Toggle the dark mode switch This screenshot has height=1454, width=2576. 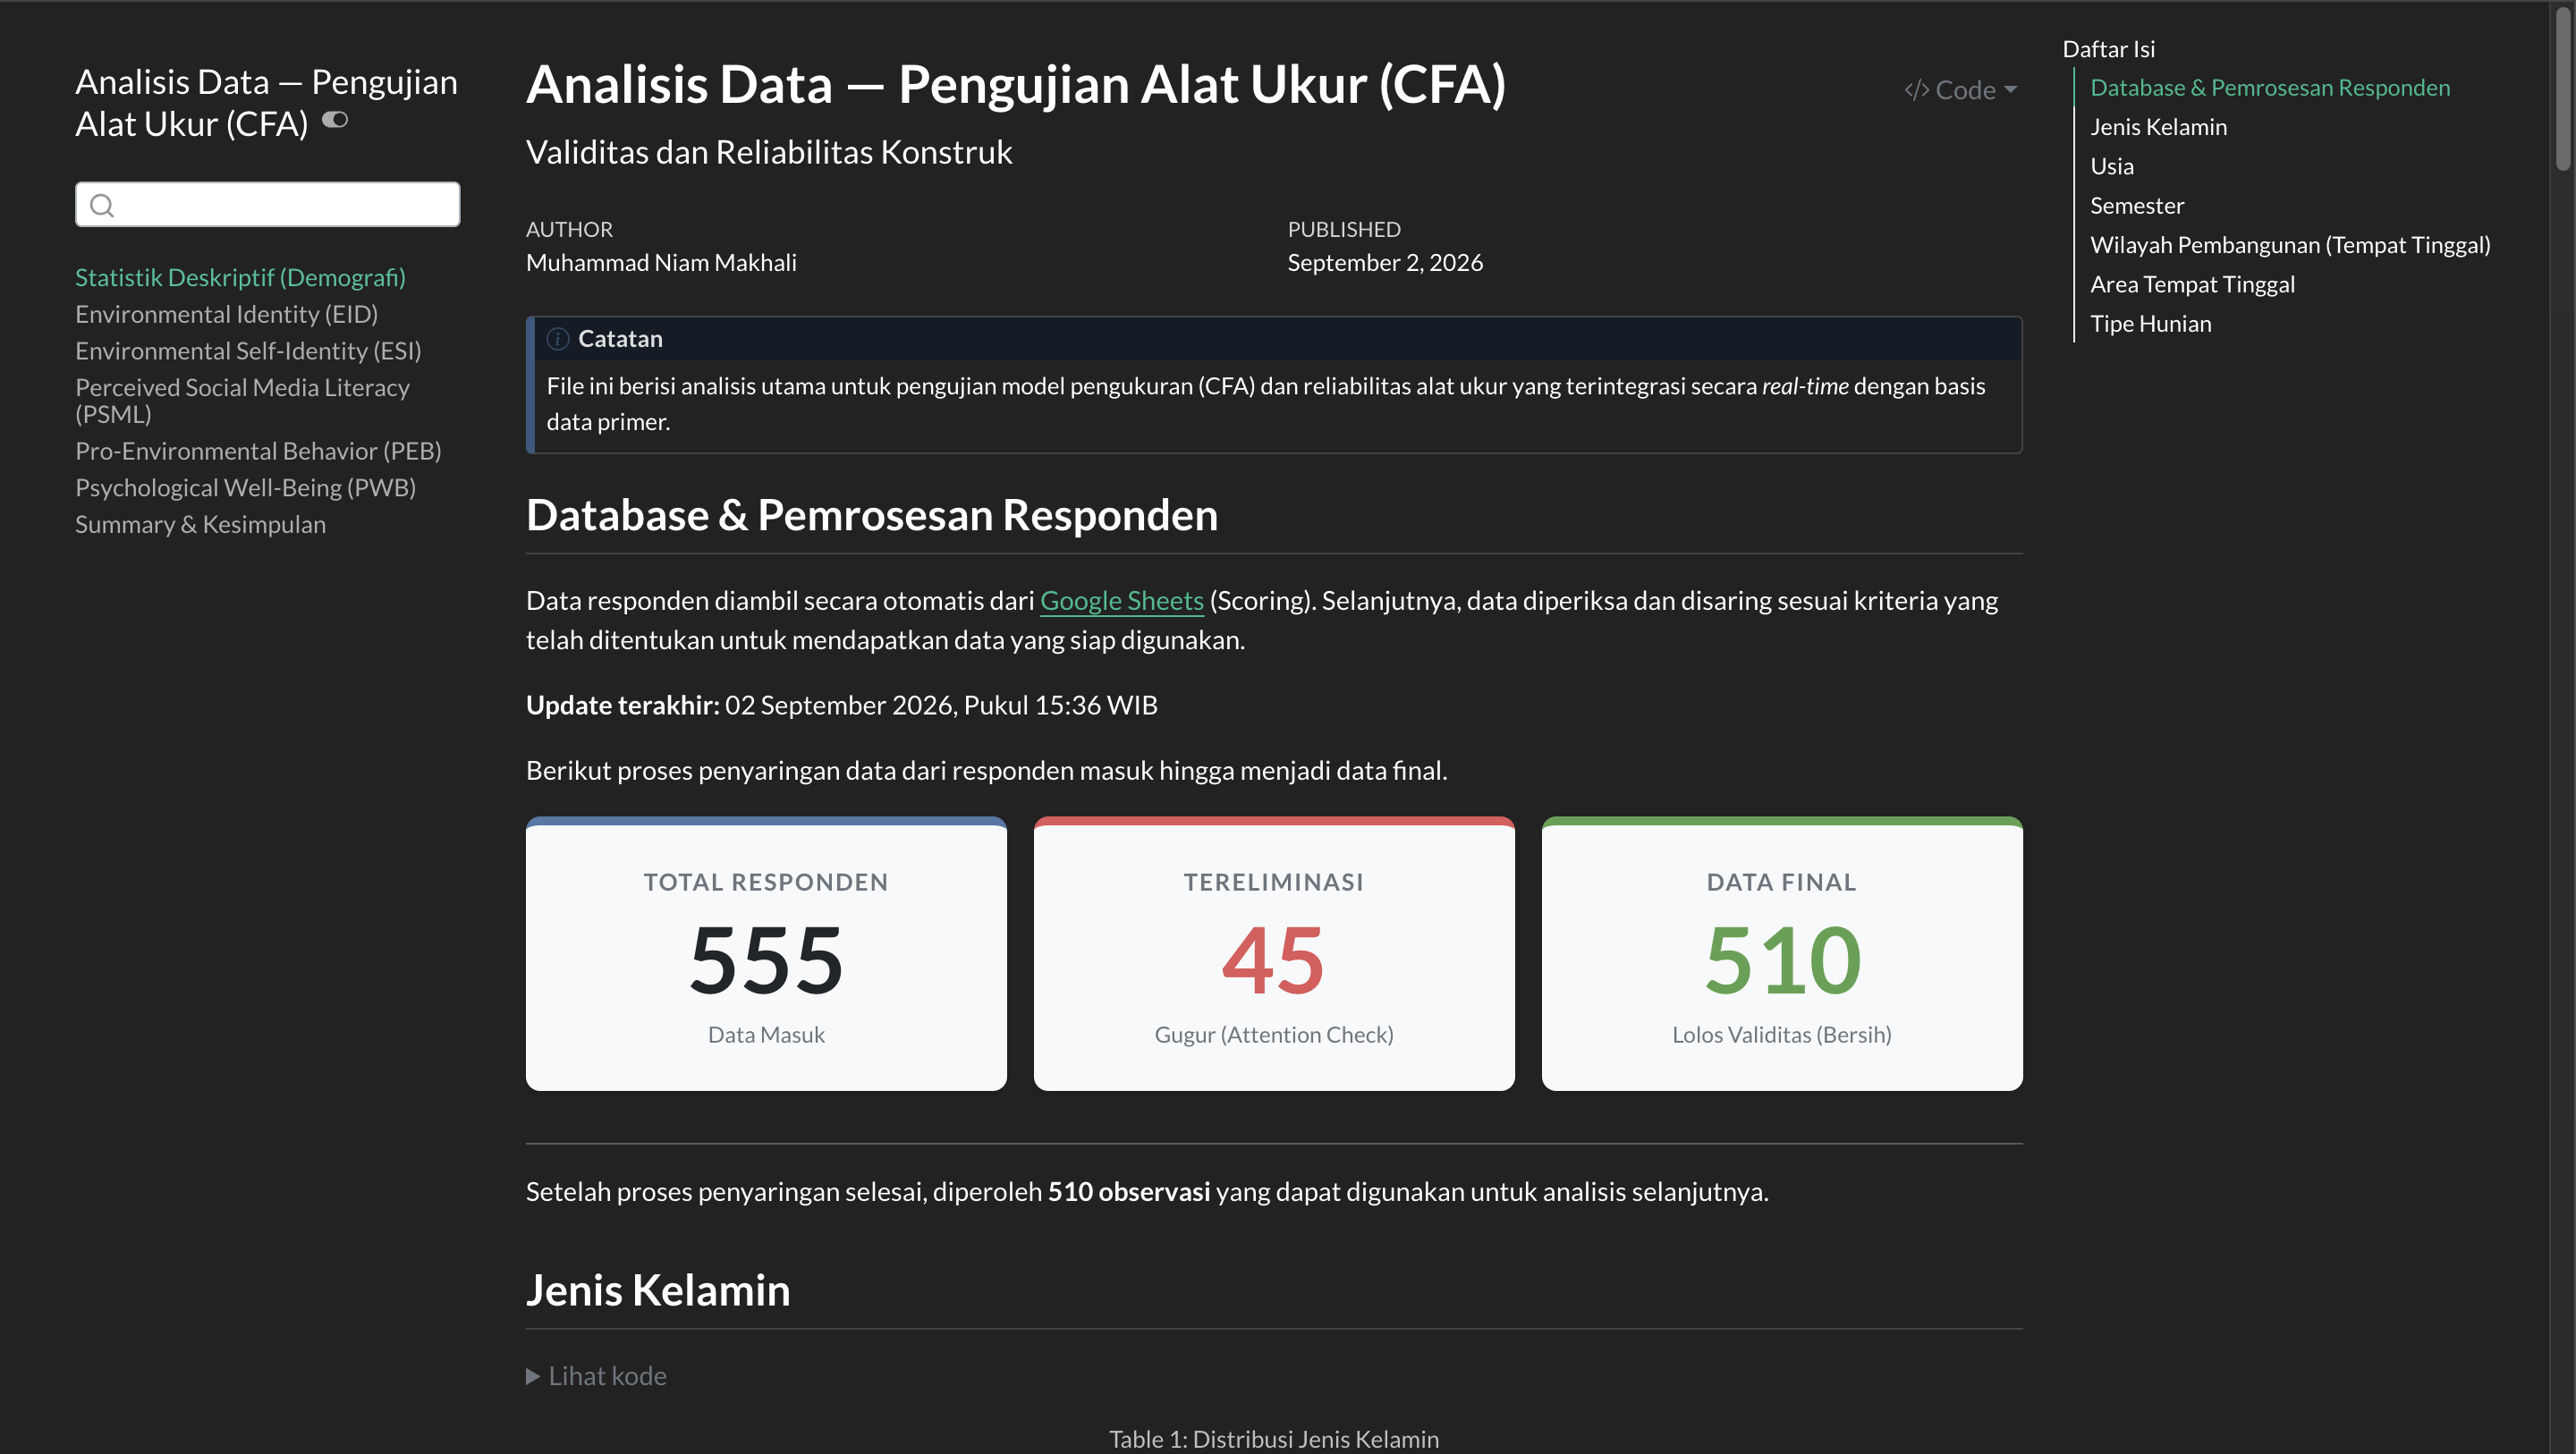point(335,121)
